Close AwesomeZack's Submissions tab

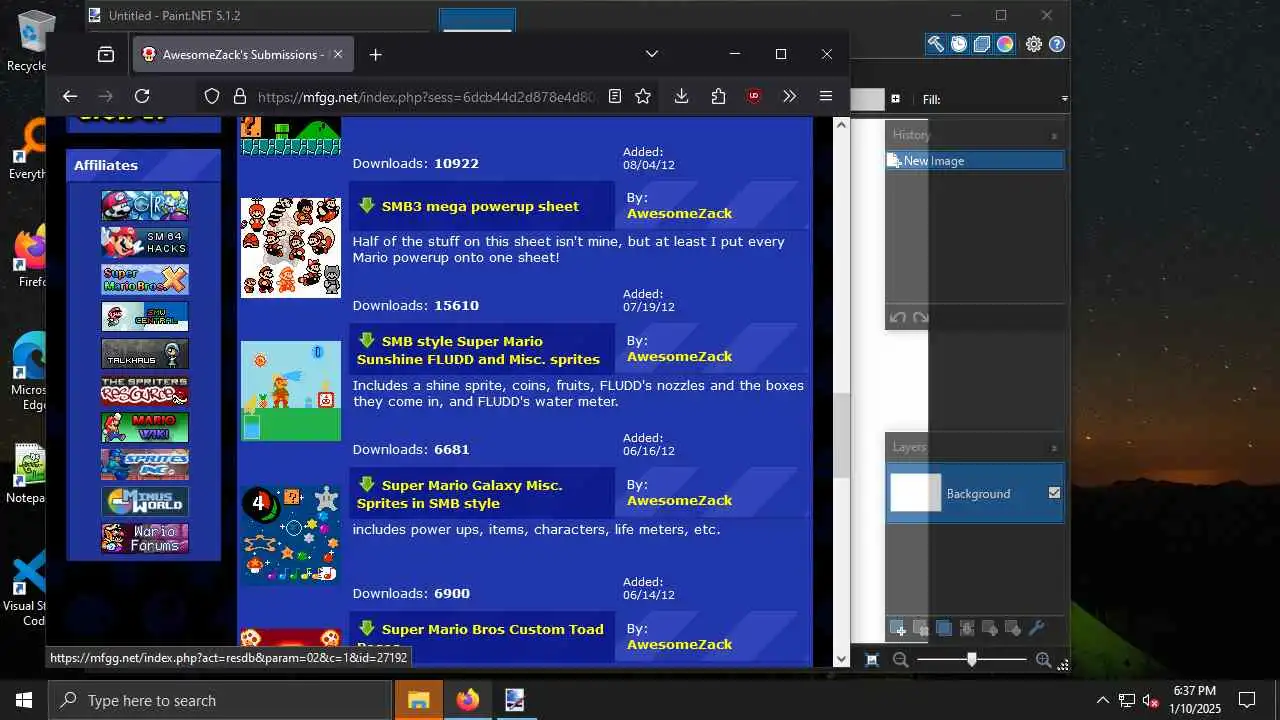(337, 54)
